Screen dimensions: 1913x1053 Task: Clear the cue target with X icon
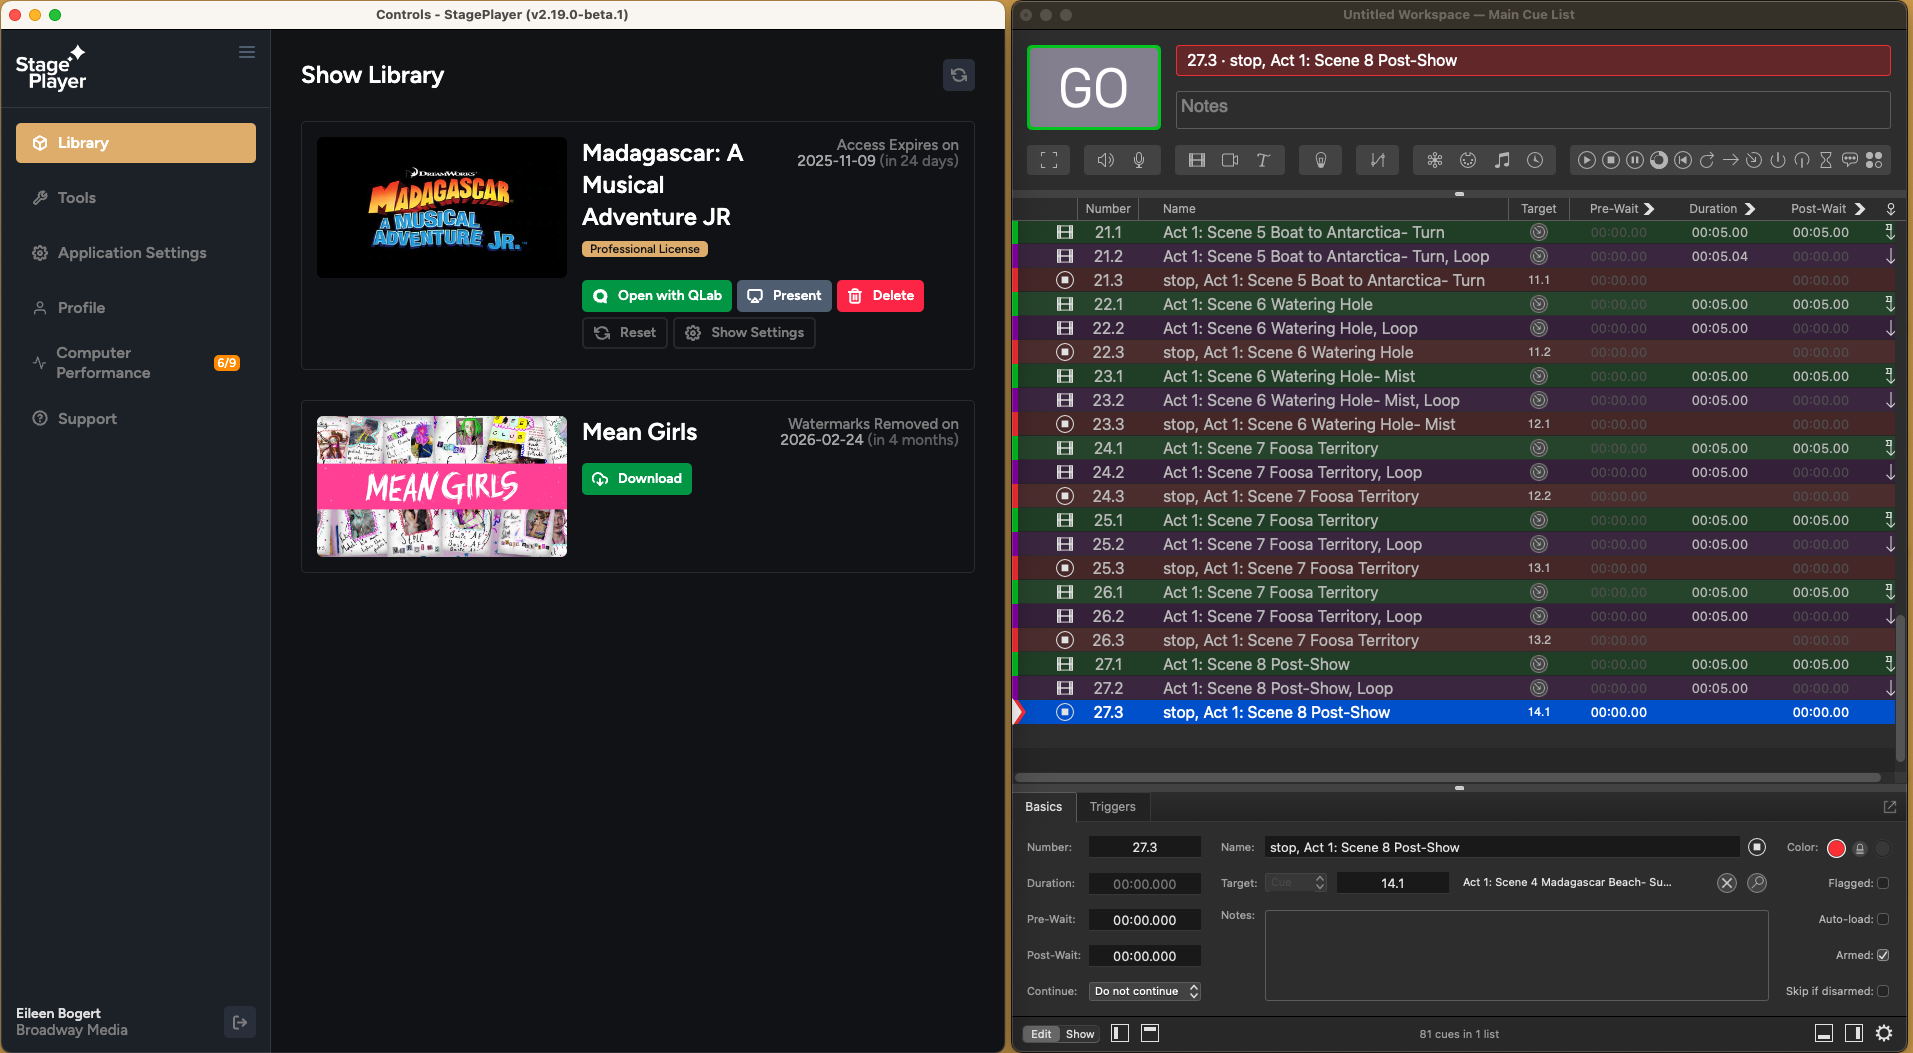(1727, 883)
